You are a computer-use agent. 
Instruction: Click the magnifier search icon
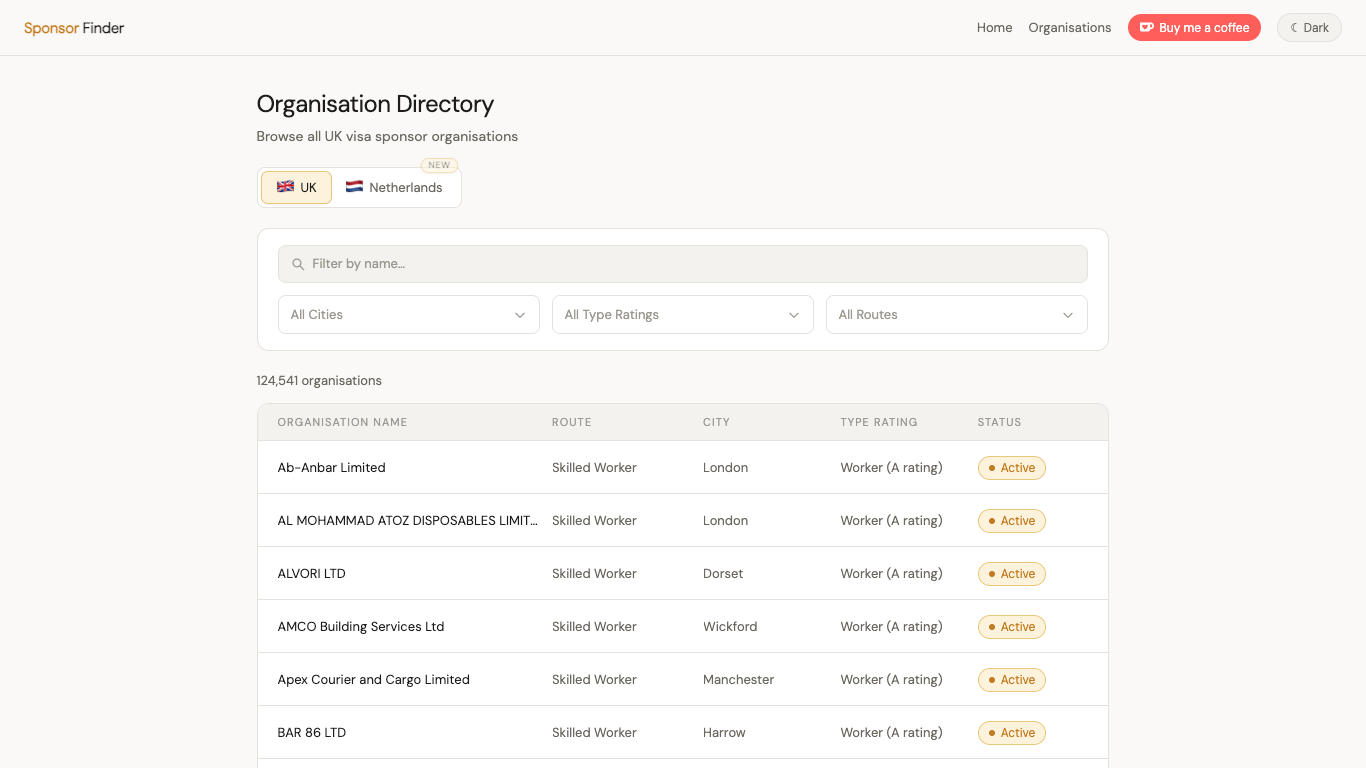point(298,264)
